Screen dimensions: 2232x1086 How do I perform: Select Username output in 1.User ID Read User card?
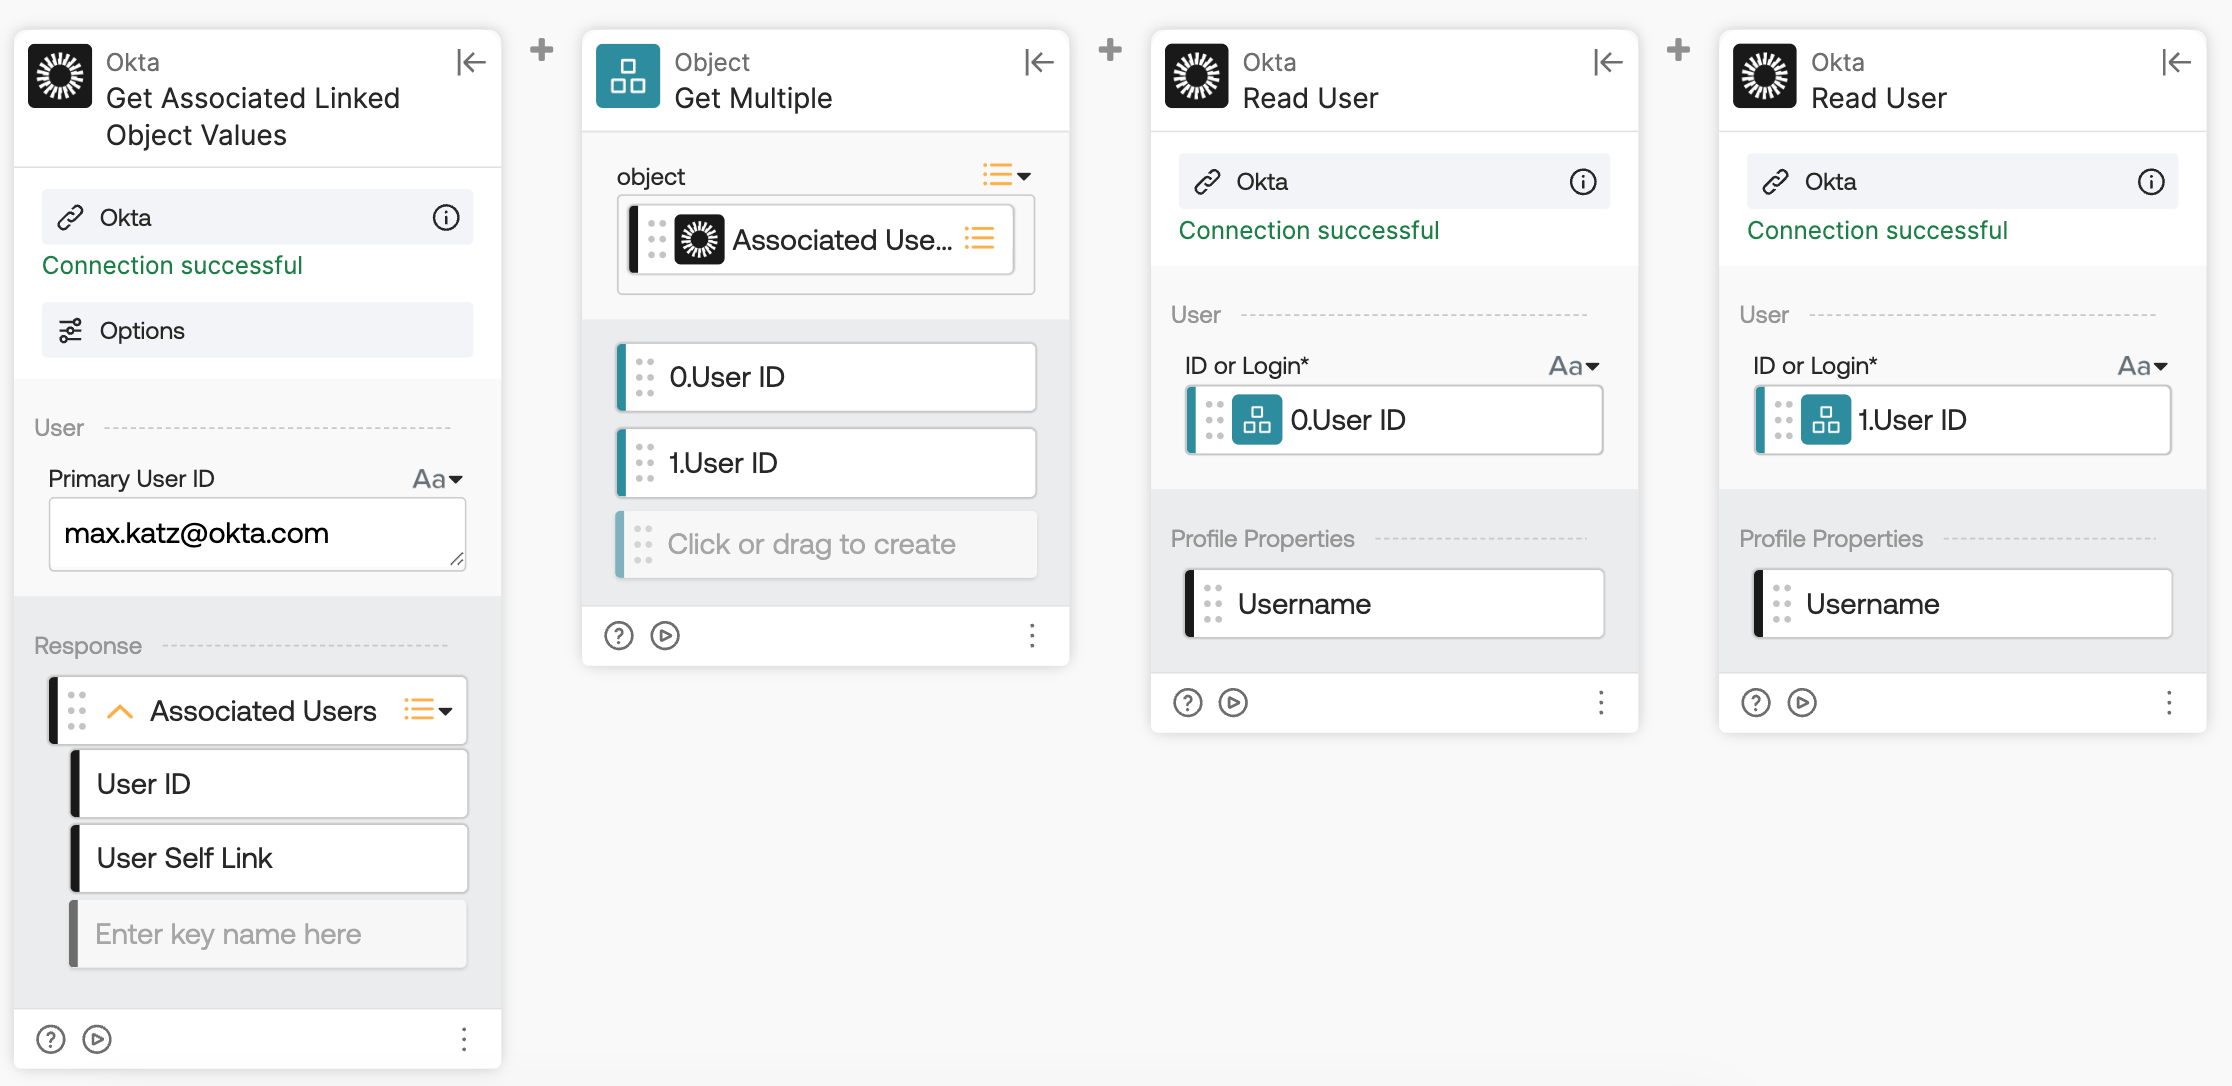[1963, 604]
